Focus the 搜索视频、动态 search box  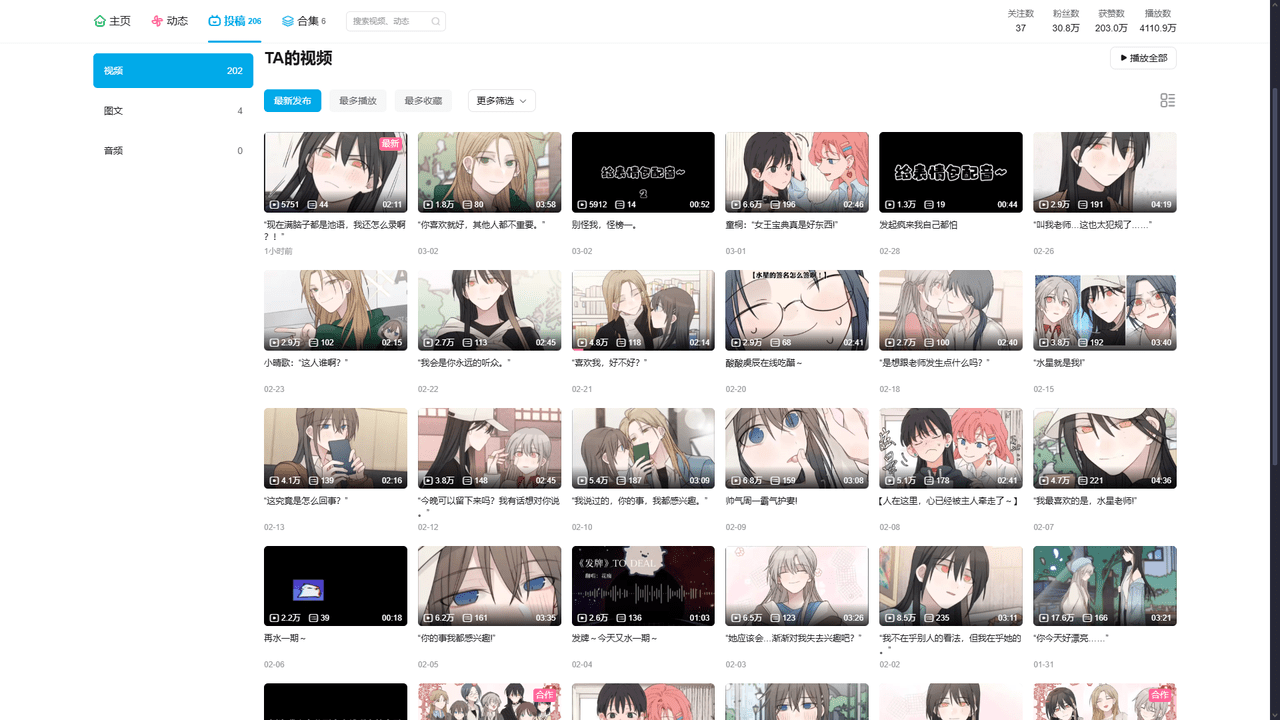pyautogui.click(x=395, y=21)
